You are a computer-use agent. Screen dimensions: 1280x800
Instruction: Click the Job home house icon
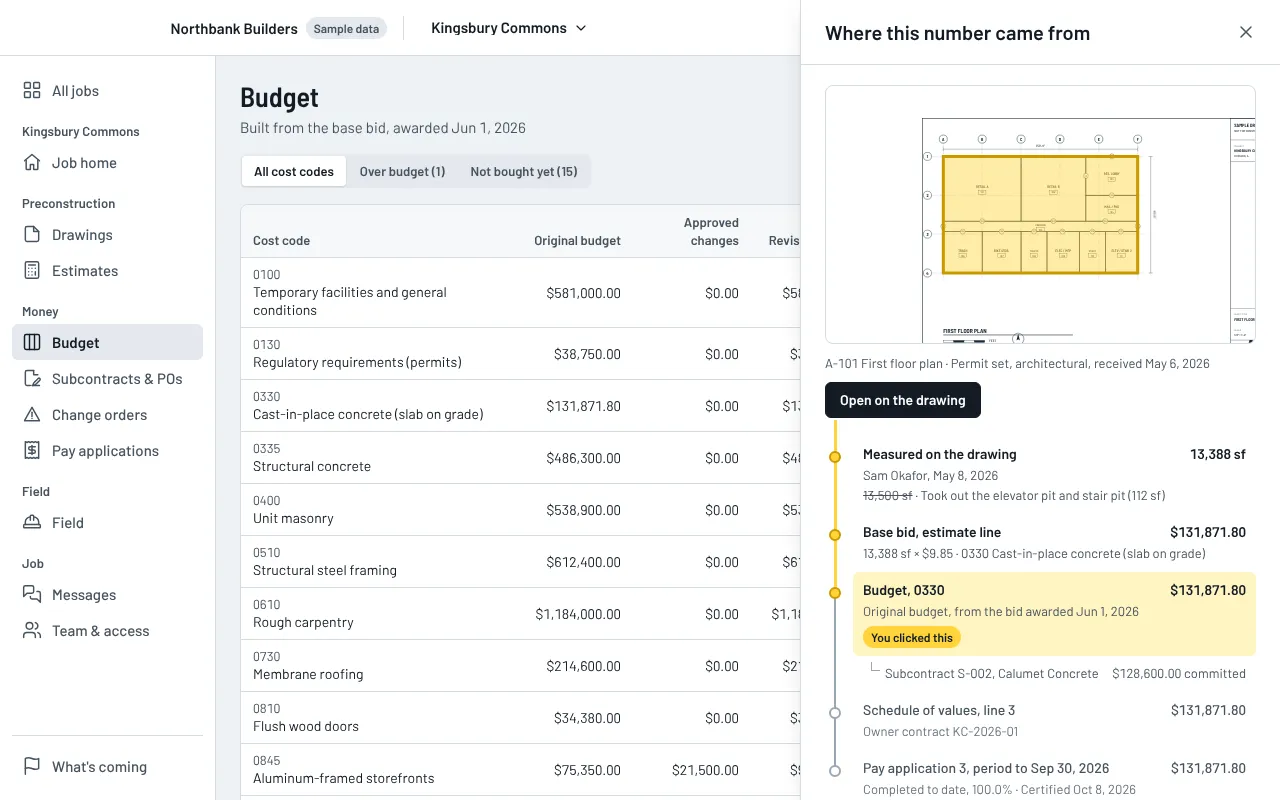32,163
